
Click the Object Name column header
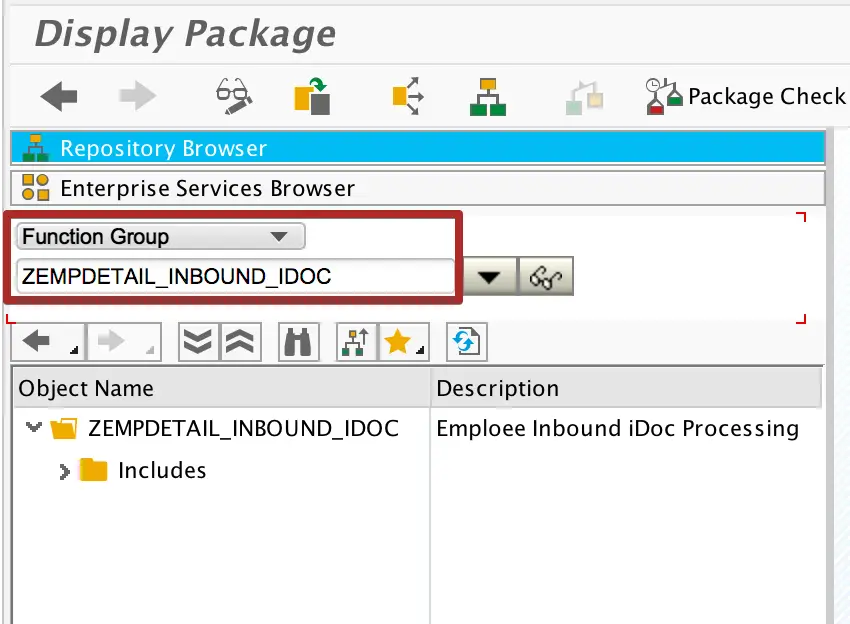pos(221,388)
